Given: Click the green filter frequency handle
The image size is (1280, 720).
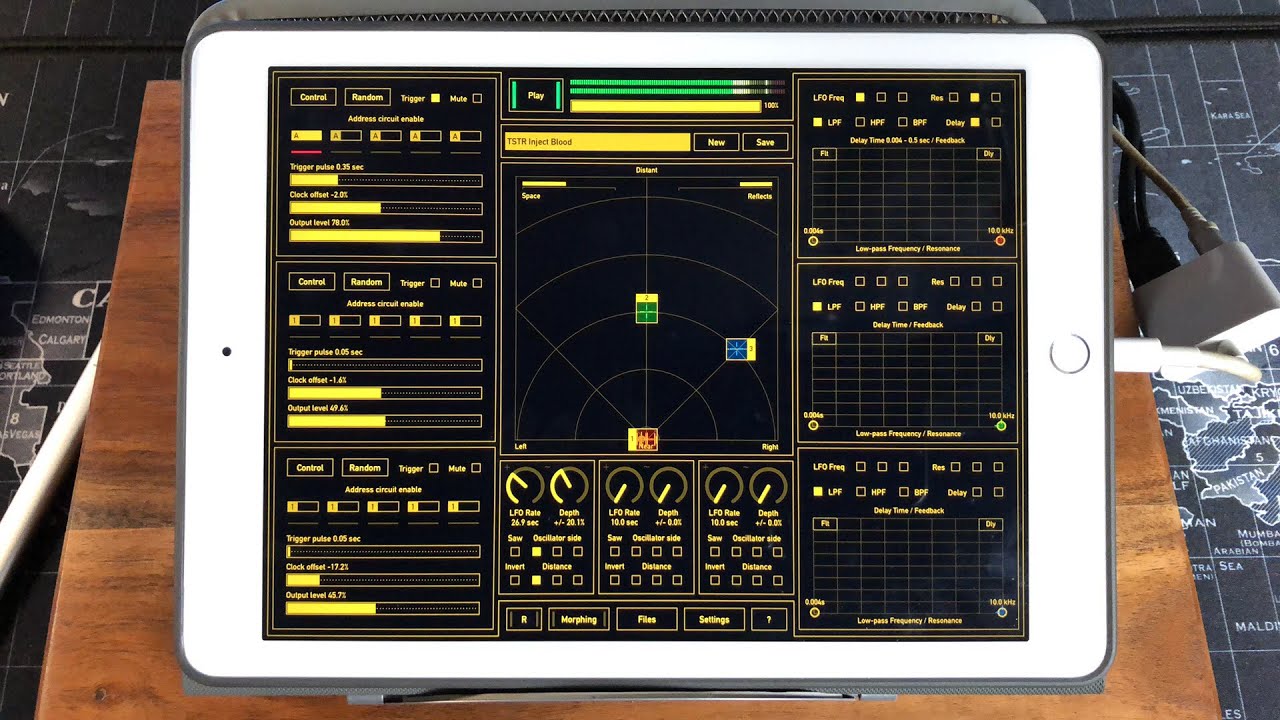Looking at the screenshot, I should pyautogui.click(x=1001, y=426).
